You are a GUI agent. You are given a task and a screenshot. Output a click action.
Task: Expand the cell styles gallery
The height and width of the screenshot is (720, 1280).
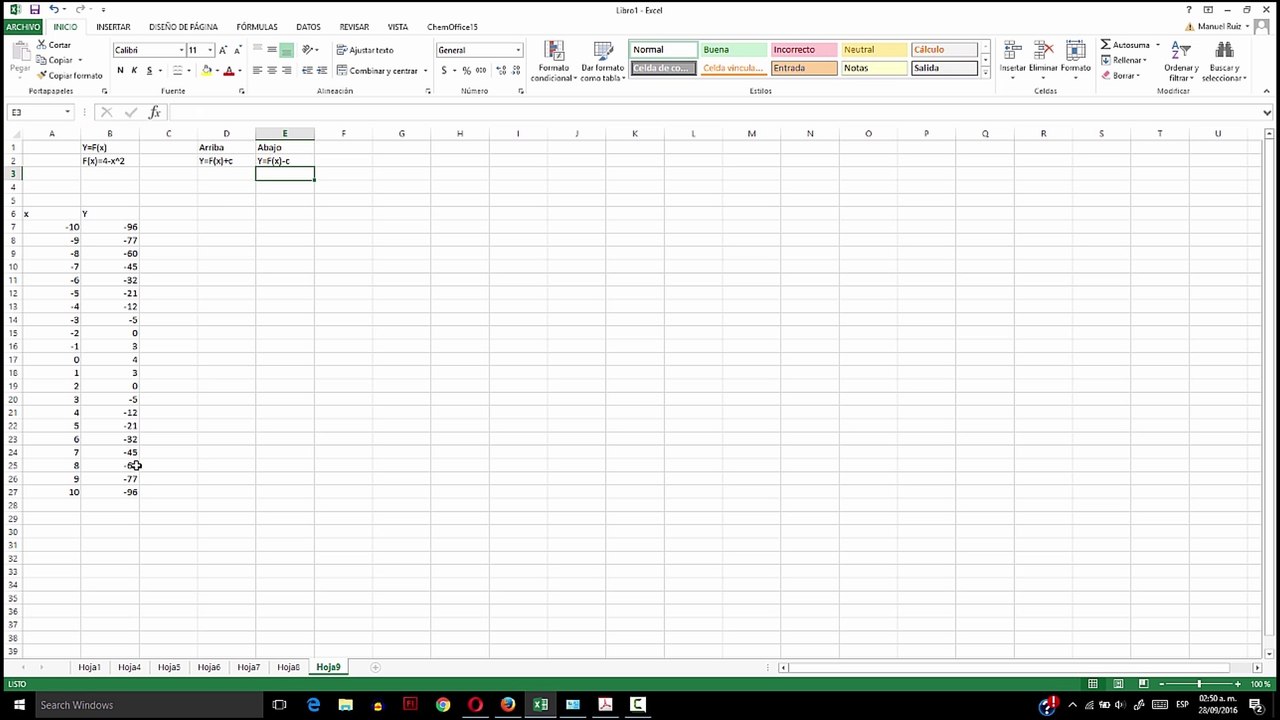(985, 73)
